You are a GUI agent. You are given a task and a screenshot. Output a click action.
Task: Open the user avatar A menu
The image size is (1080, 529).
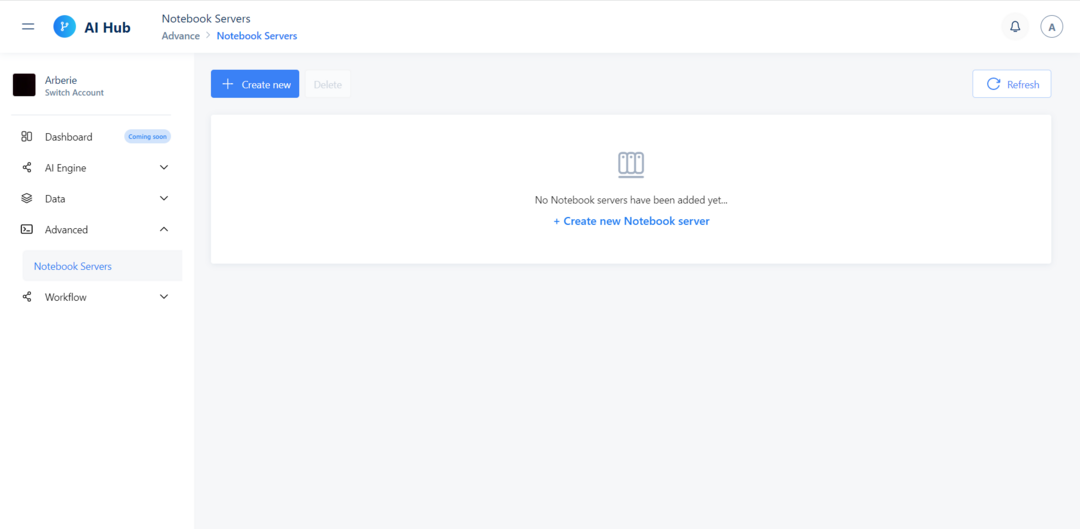click(1051, 27)
